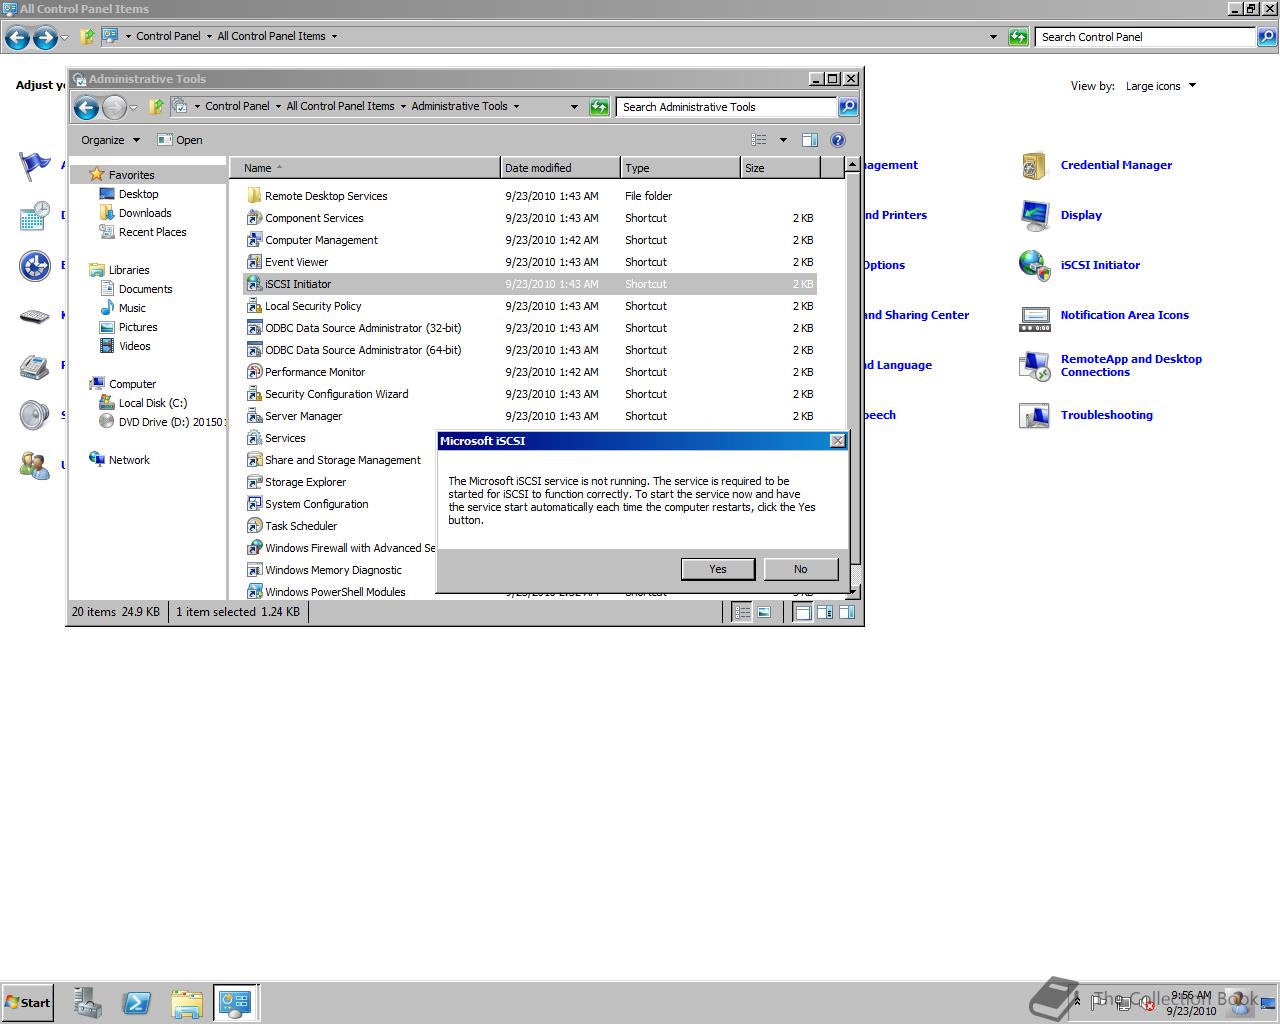This screenshot has height=1024, width=1280.
Task: Refresh the Administrative Tools folder view
Action: coord(599,107)
